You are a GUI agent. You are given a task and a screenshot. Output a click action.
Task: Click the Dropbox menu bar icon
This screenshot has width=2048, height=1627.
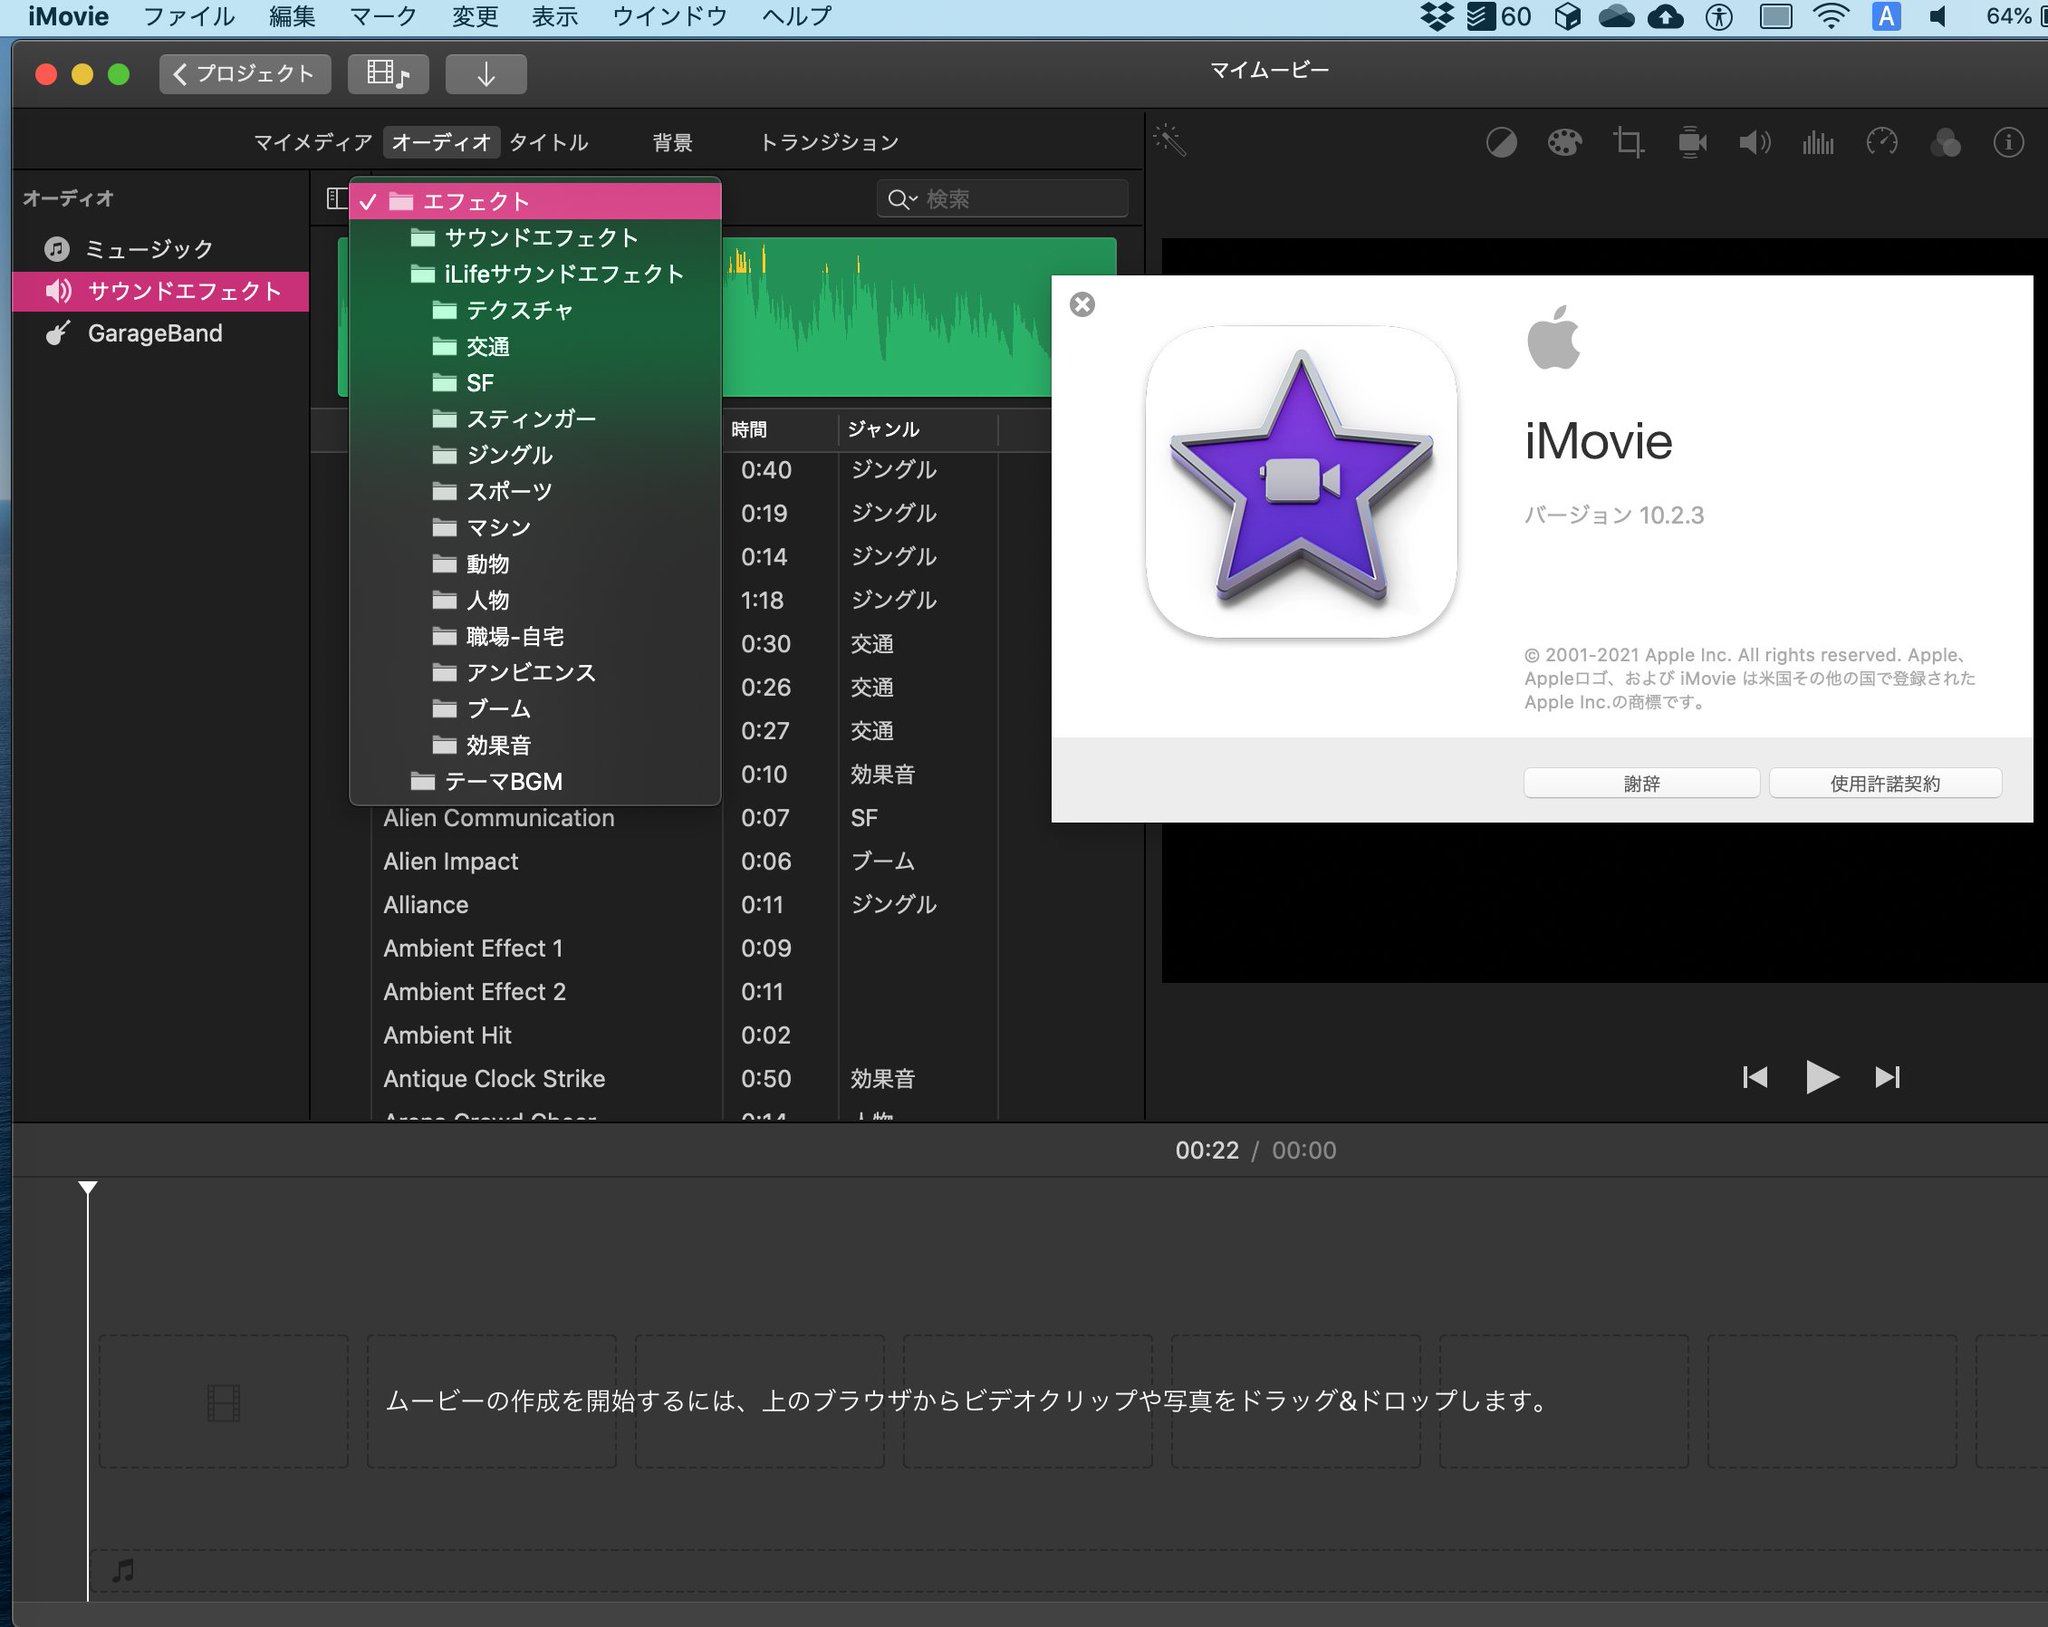point(1437,16)
